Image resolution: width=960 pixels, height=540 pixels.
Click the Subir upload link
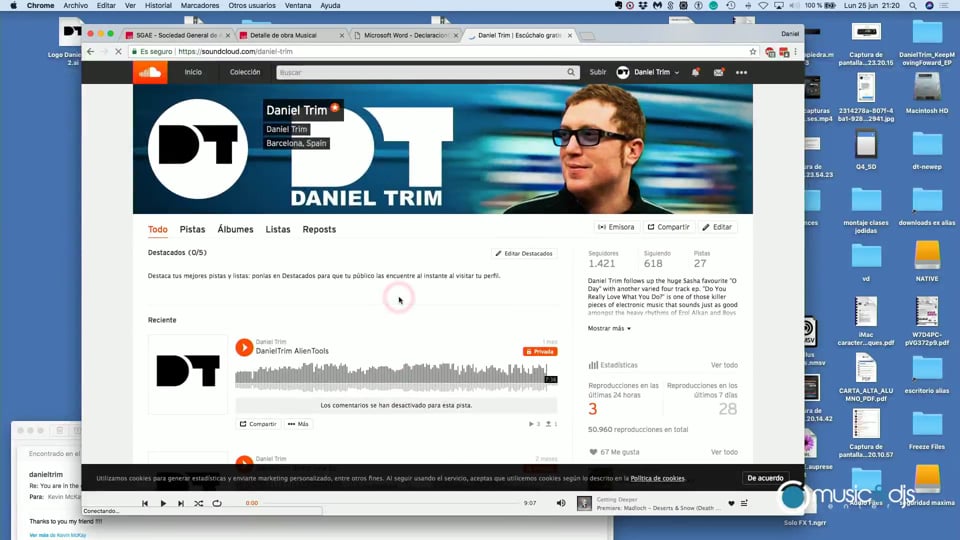pyautogui.click(x=598, y=72)
